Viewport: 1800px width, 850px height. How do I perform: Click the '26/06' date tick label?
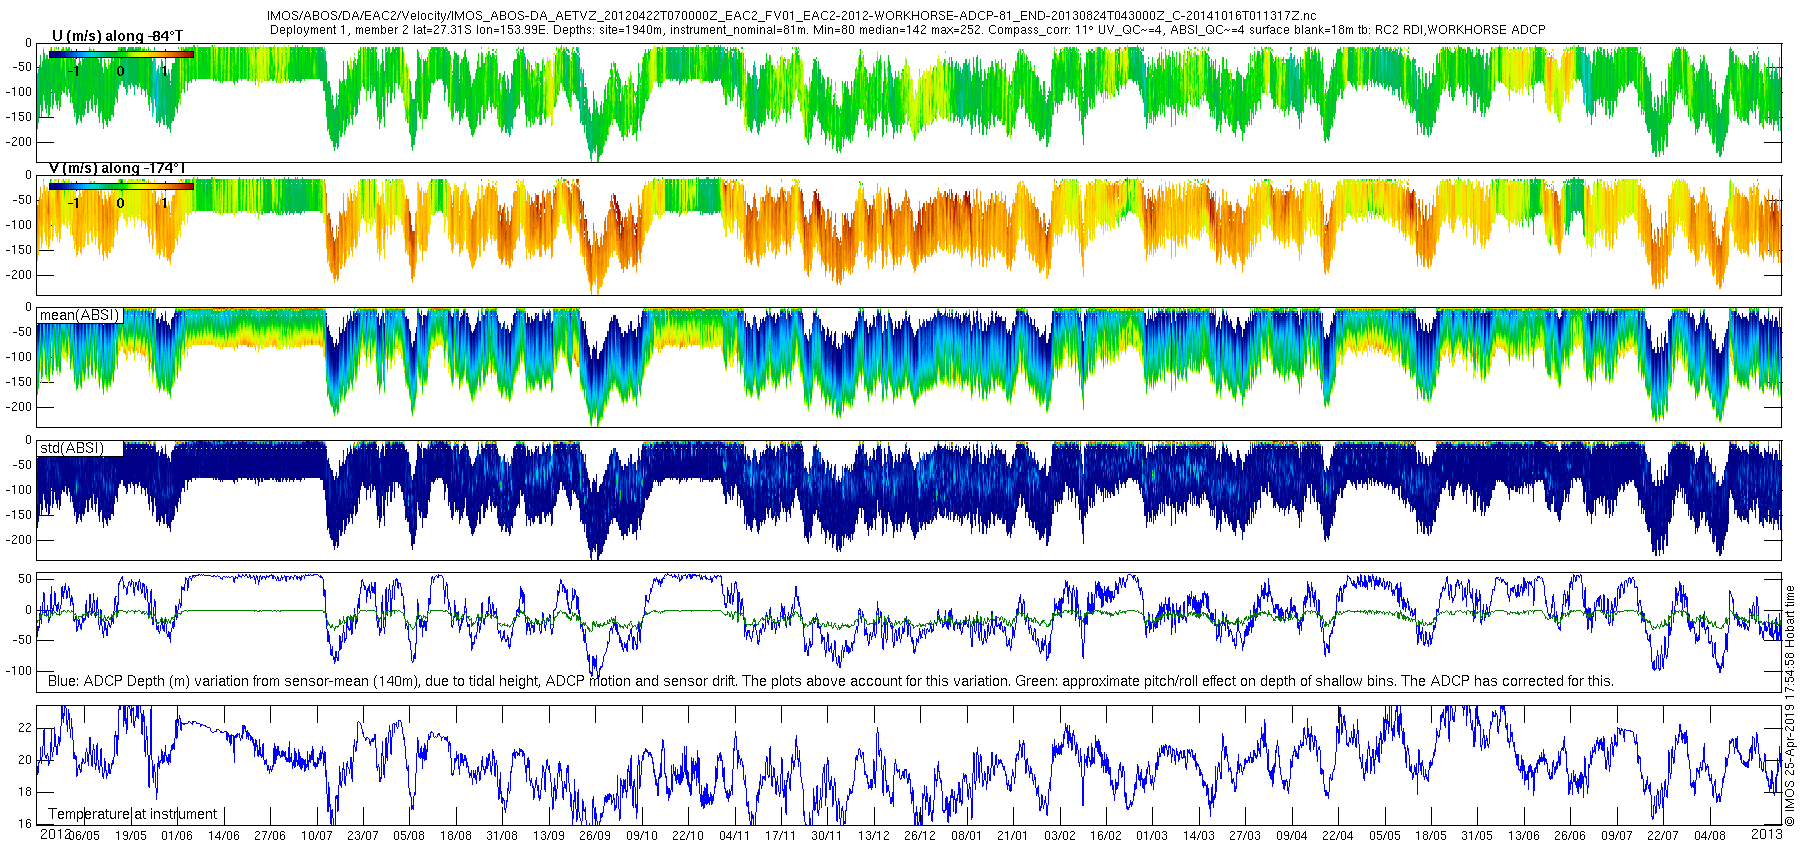[x=1570, y=836]
